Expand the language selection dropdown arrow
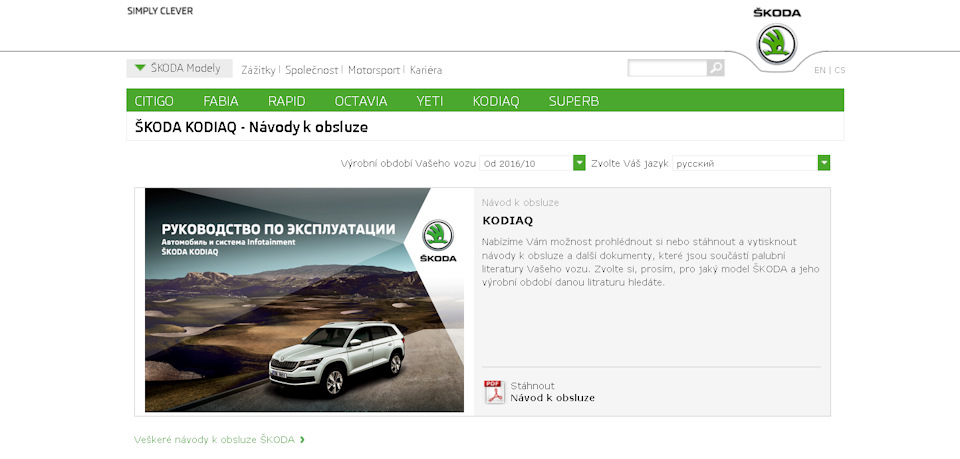The height and width of the screenshot is (459, 960). click(824, 163)
